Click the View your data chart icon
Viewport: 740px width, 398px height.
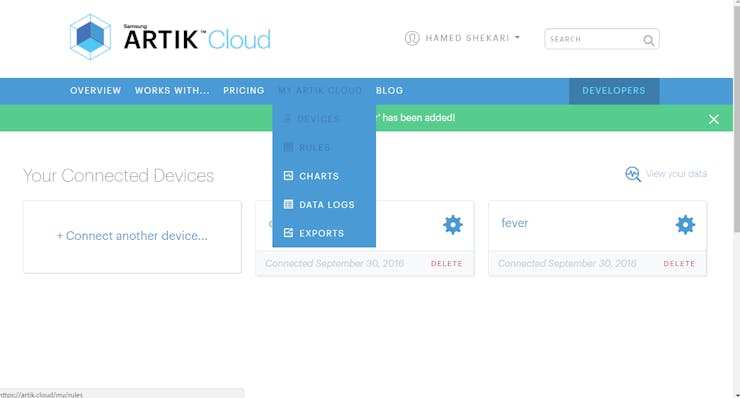pyautogui.click(x=633, y=174)
